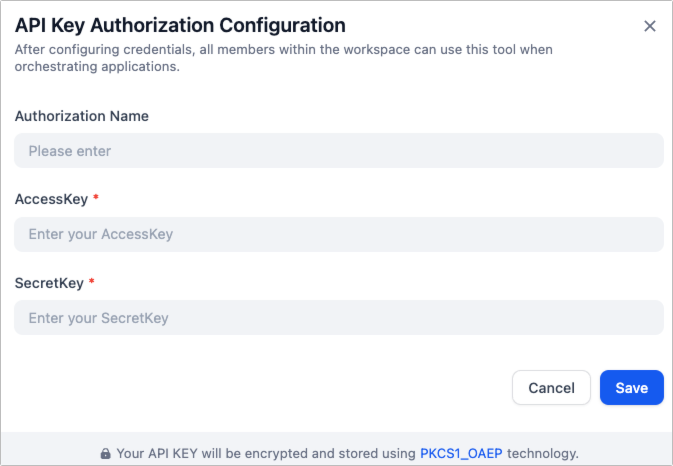Screen dimensions: 673x466
Task: Click the AccessKey field label
Action: coord(51,199)
